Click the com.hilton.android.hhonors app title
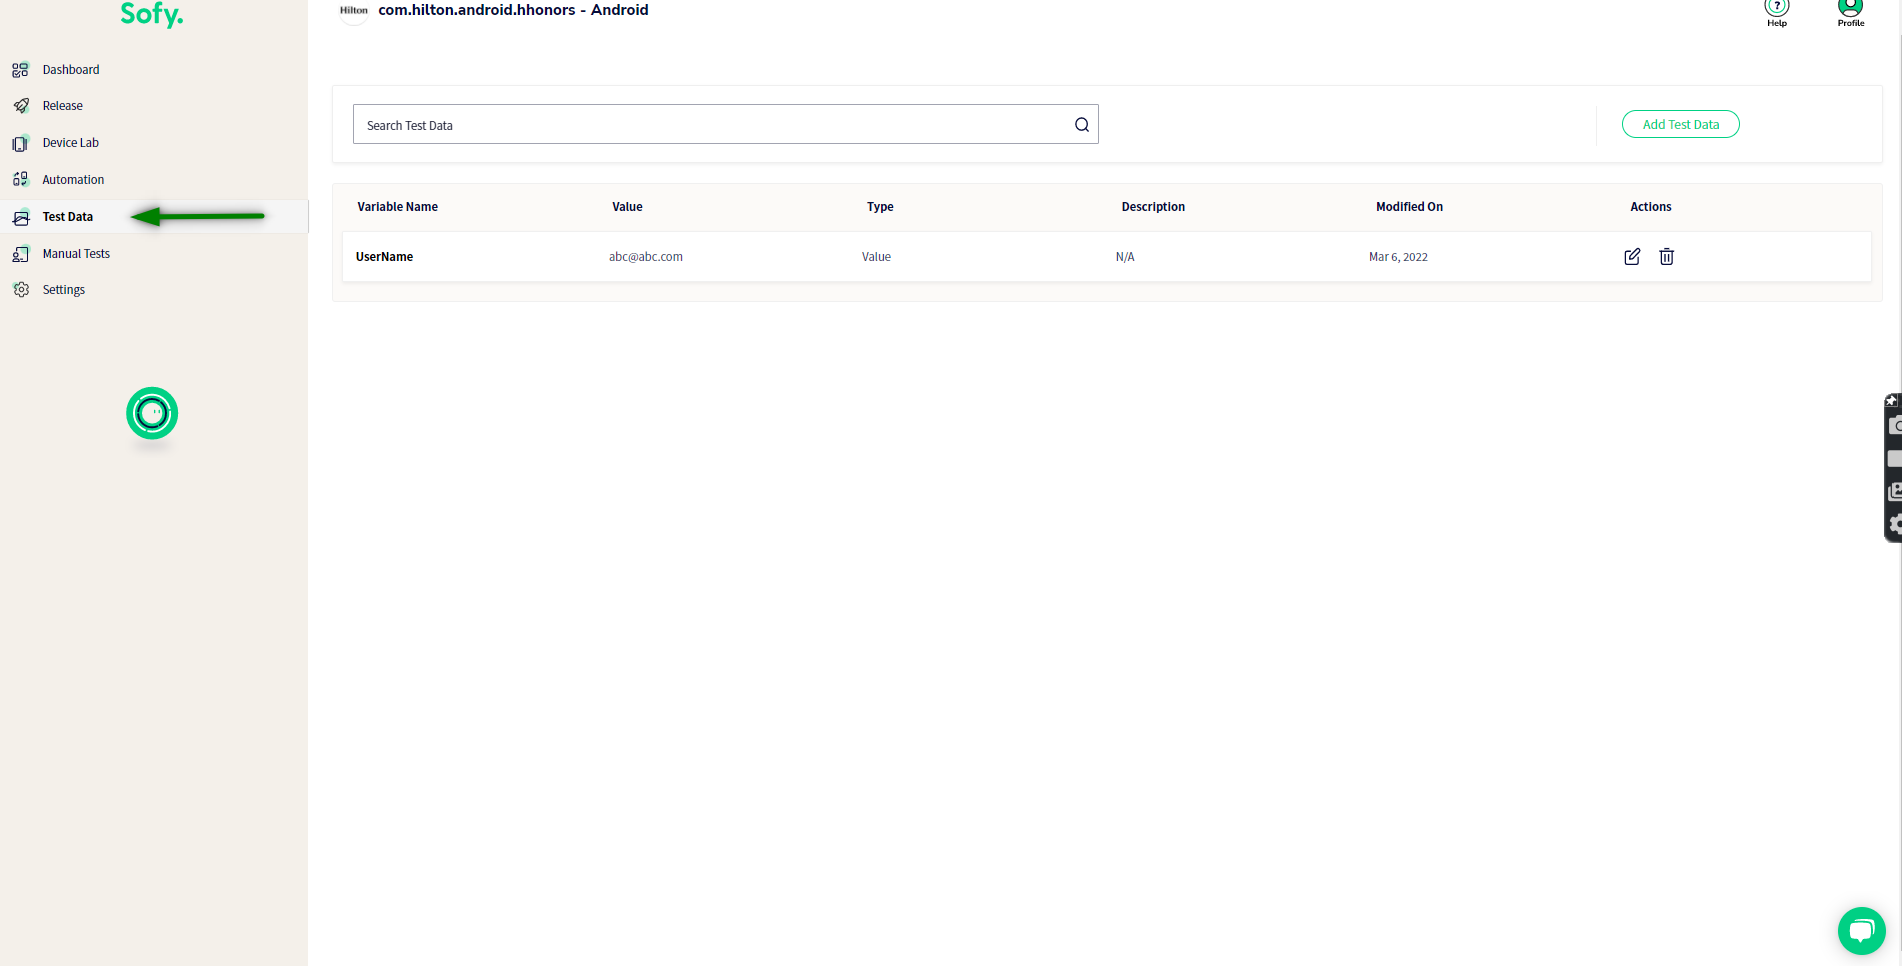Image resolution: width=1902 pixels, height=966 pixels. coord(513,10)
